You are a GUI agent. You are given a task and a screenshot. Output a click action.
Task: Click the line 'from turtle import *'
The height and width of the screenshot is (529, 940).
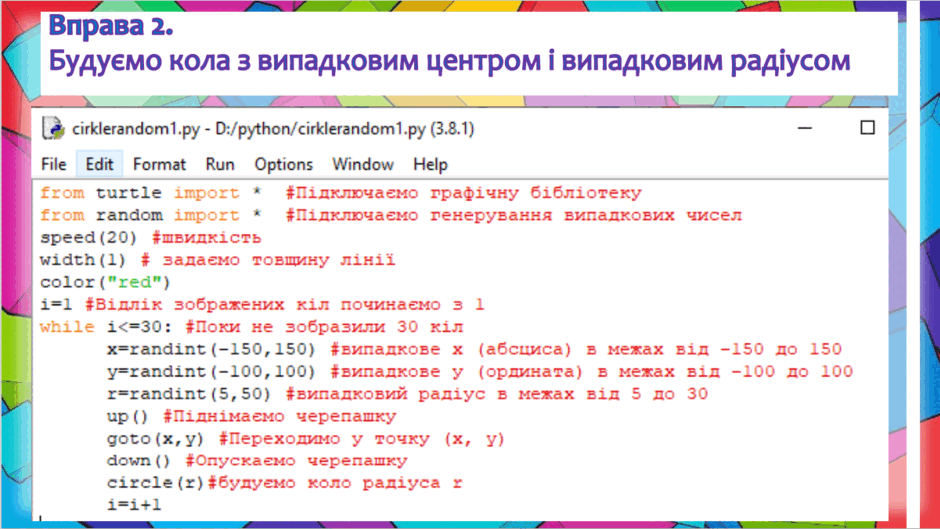151,193
